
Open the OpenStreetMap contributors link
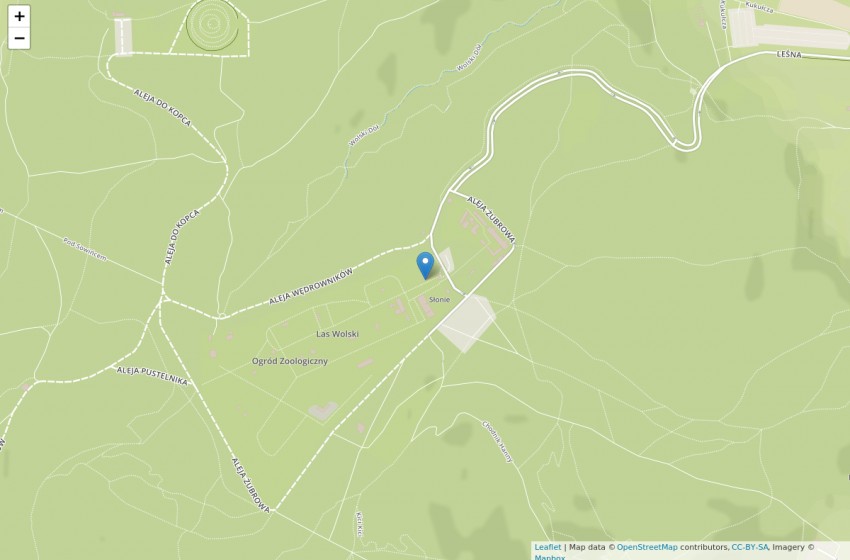click(x=647, y=547)
